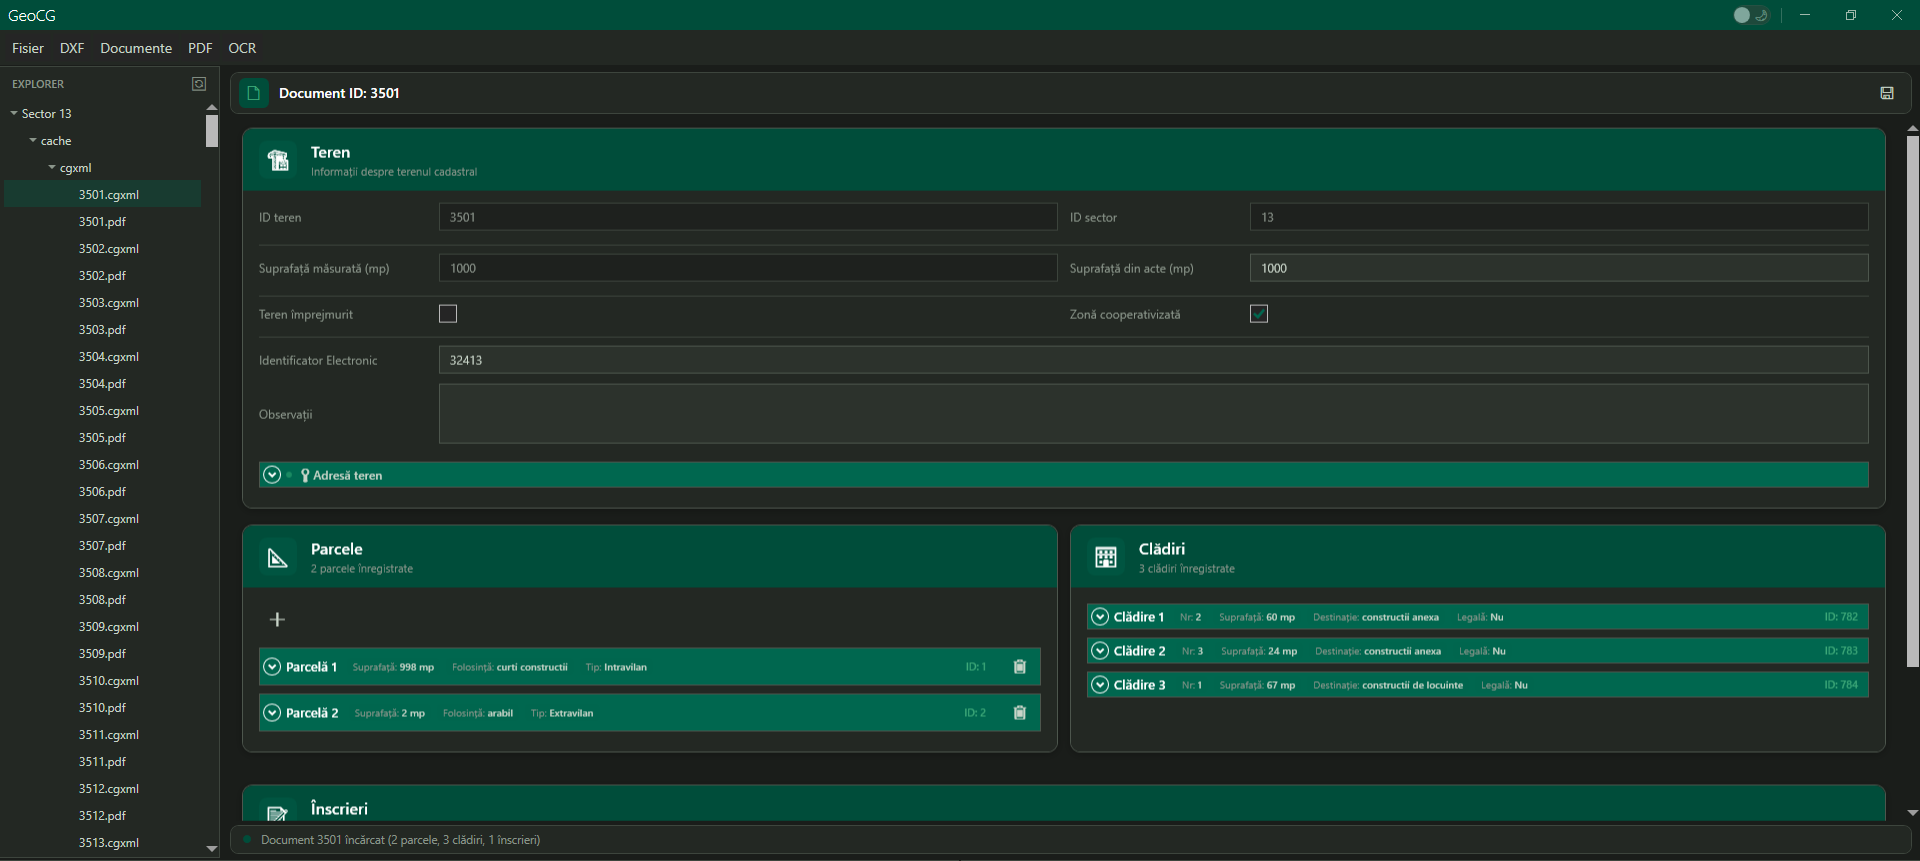Toggle the dark/light theme switch

click(1751, 15)
